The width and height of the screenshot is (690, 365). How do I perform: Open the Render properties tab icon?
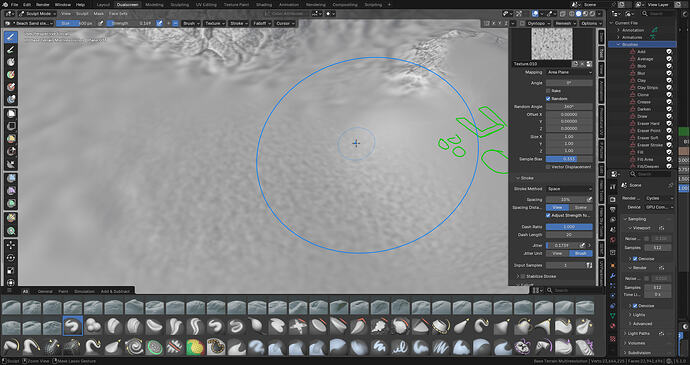(x=613, y=199)
